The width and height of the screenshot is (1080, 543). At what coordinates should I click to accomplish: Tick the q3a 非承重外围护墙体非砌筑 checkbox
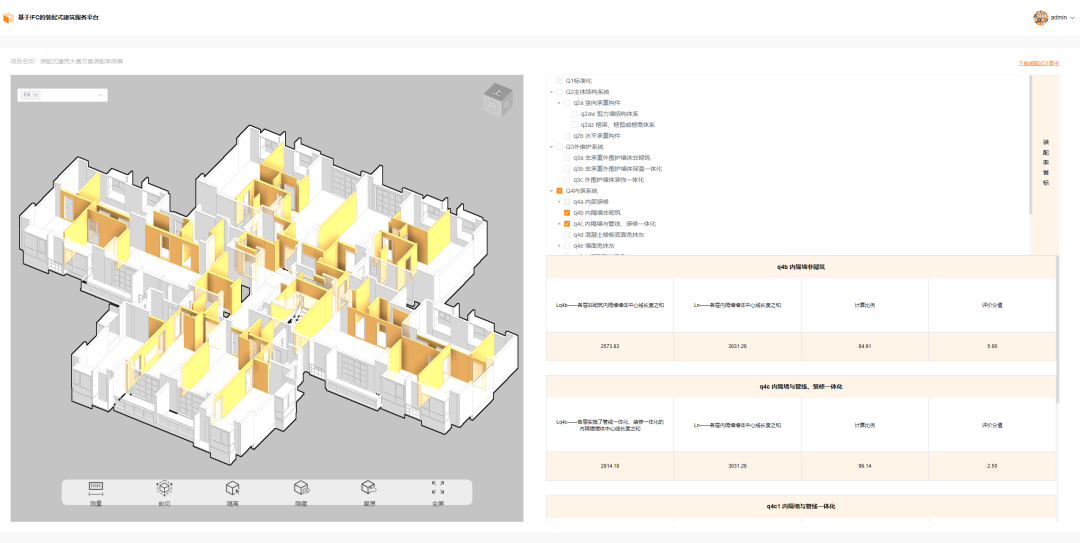tap(567, 158)
